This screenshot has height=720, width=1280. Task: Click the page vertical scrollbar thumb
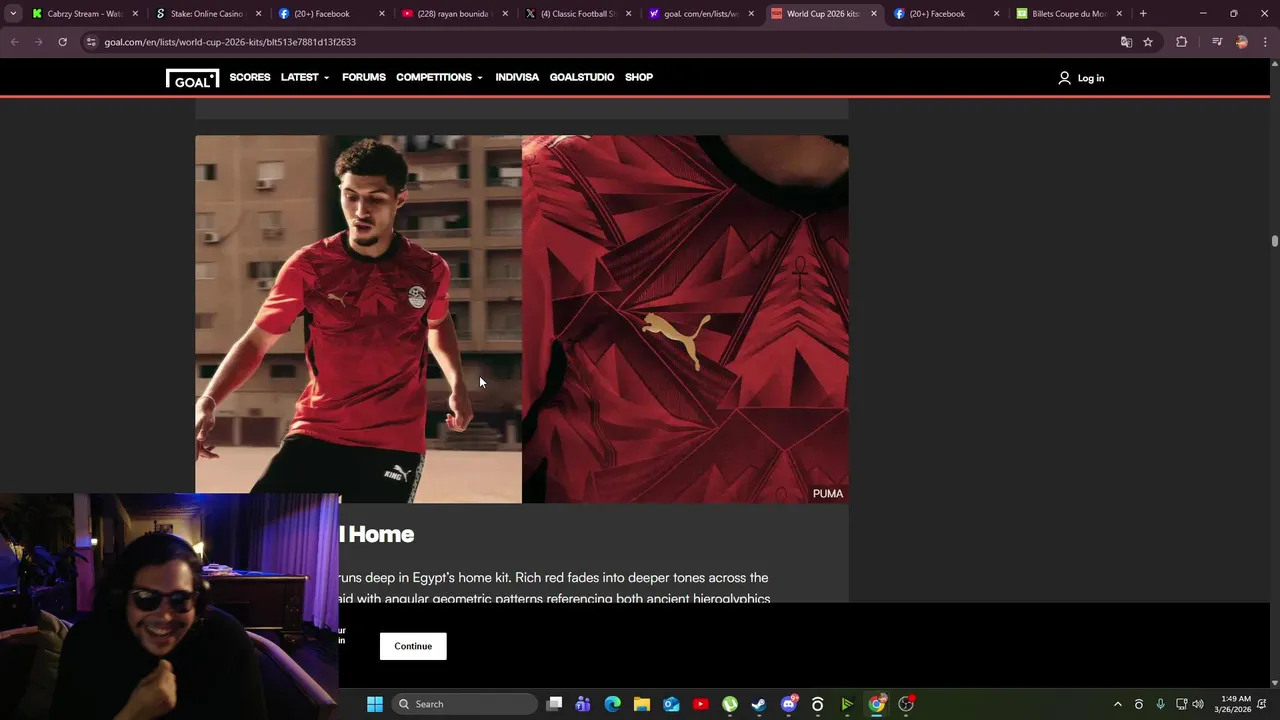1274,241
